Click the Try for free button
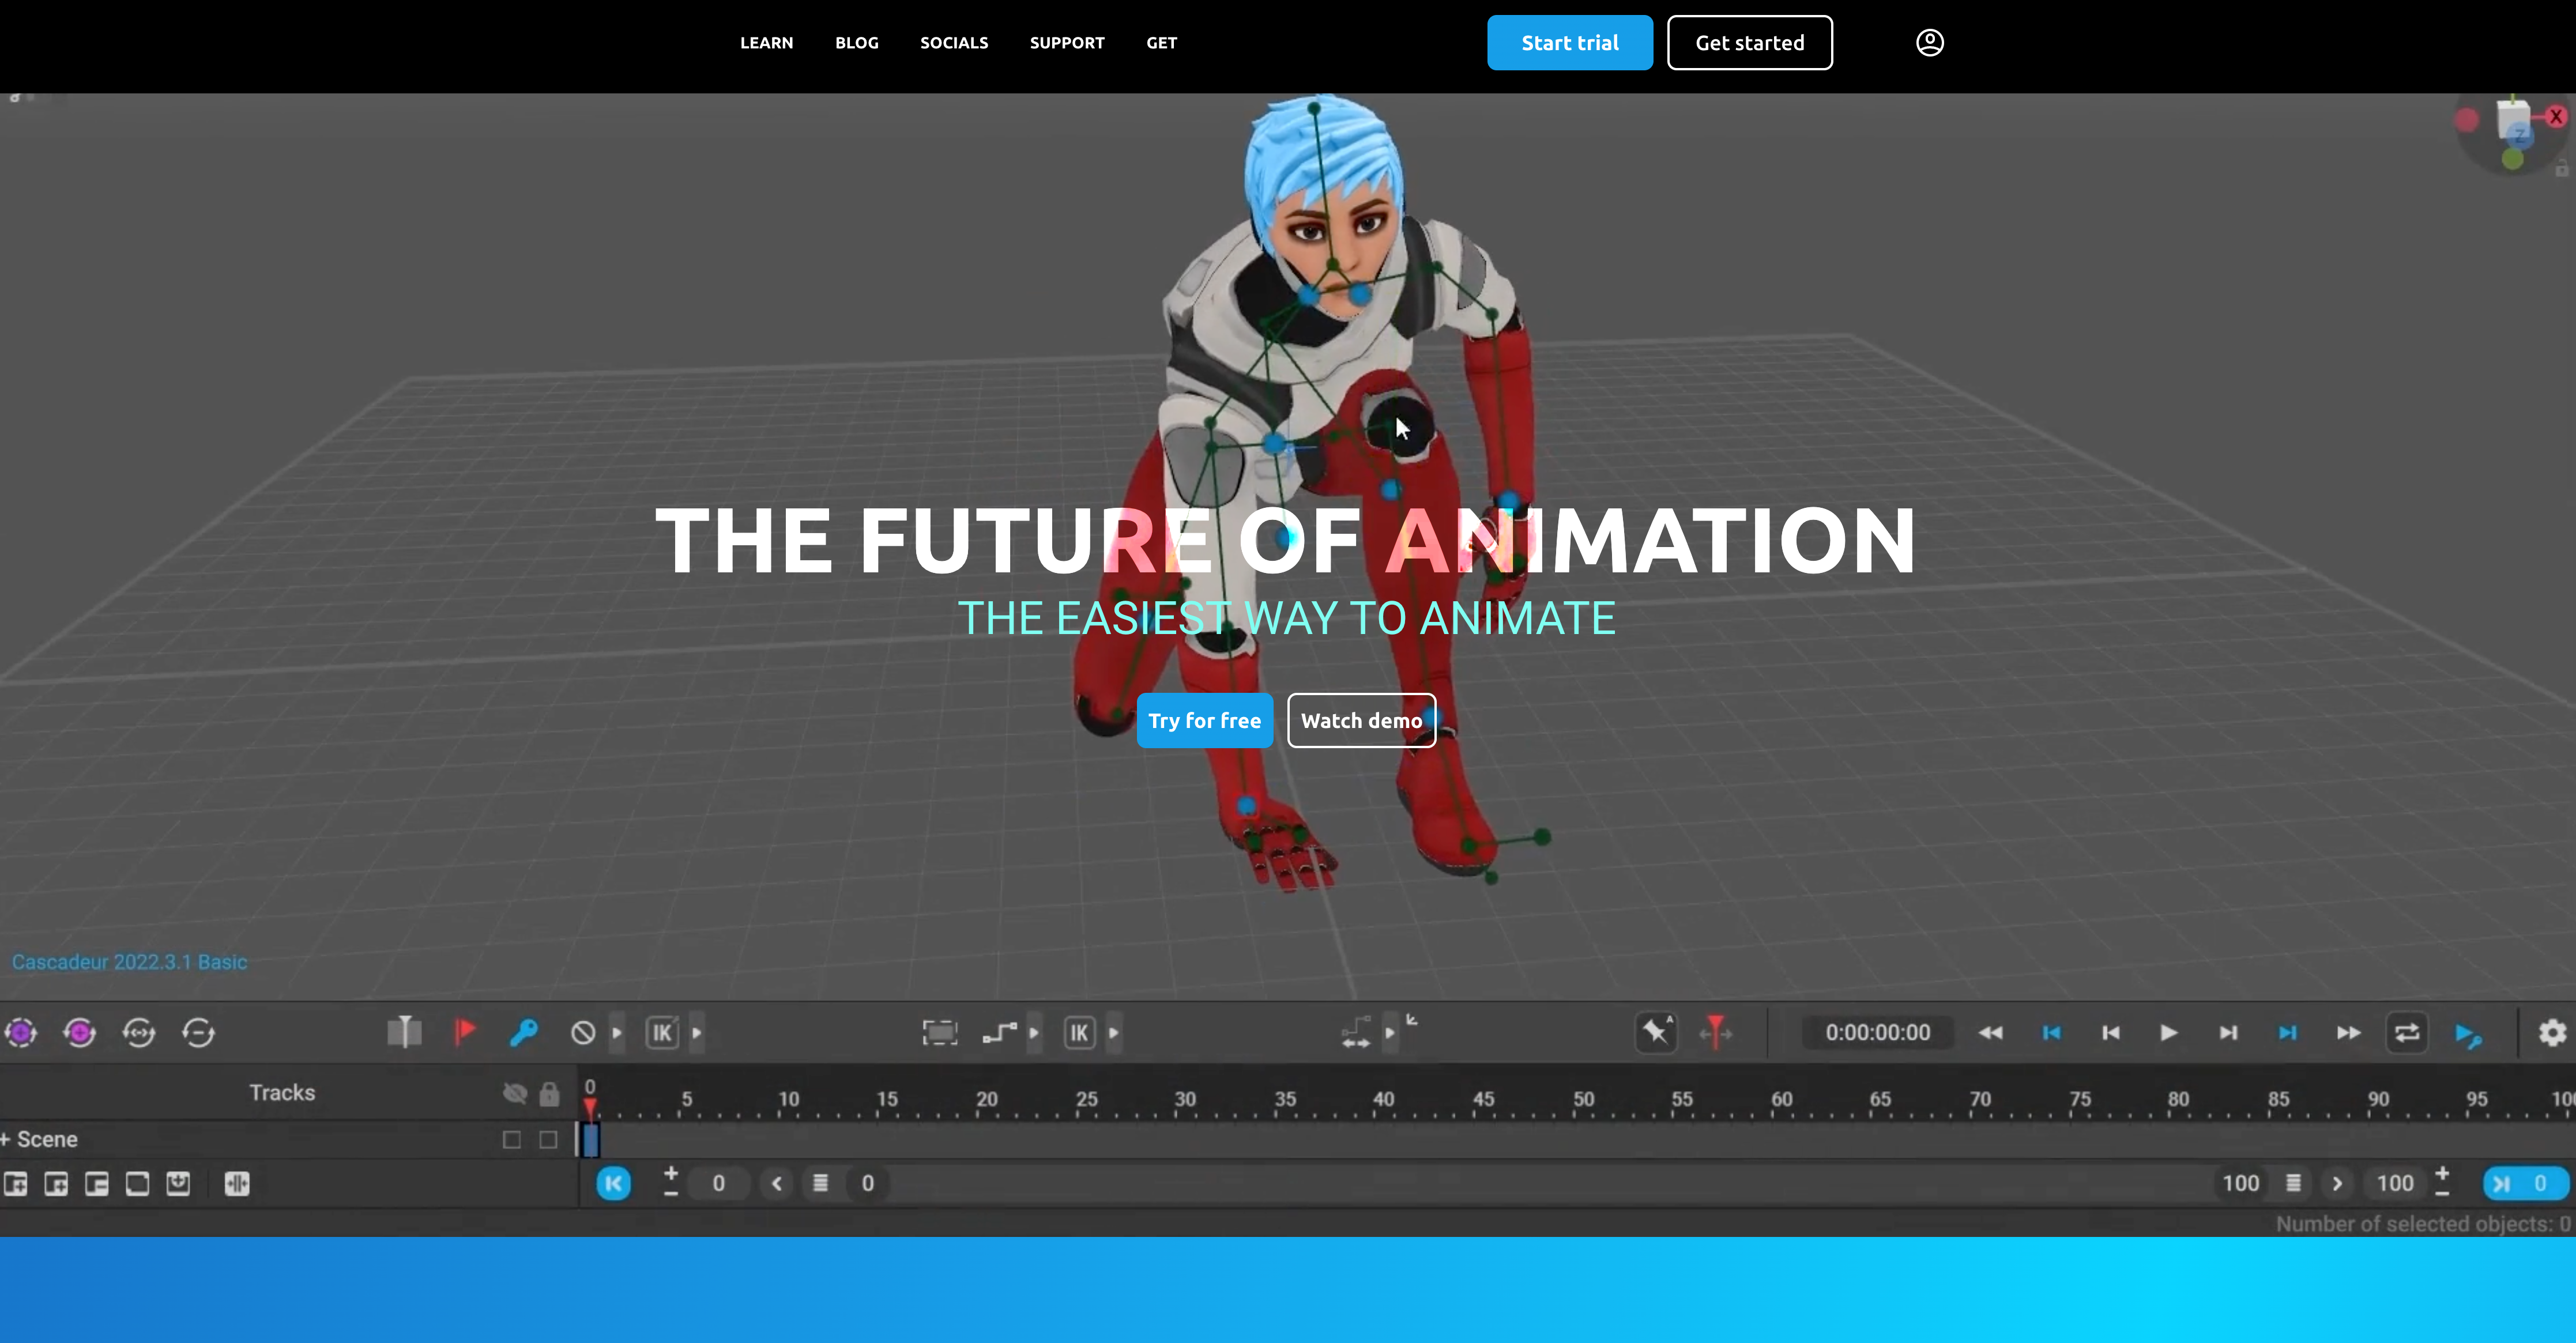 tap(1204, 720)
